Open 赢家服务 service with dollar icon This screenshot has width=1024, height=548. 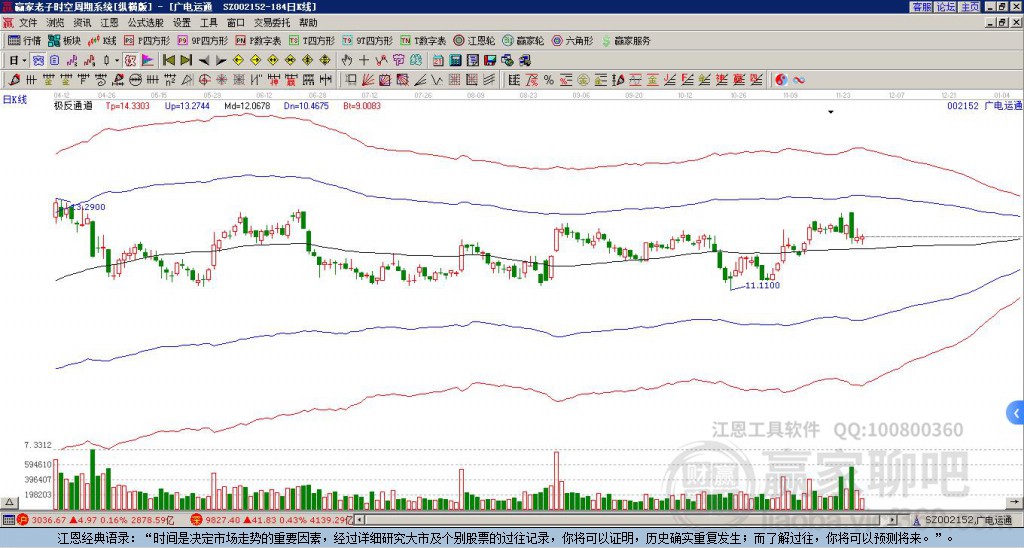[x=626, y=40]
